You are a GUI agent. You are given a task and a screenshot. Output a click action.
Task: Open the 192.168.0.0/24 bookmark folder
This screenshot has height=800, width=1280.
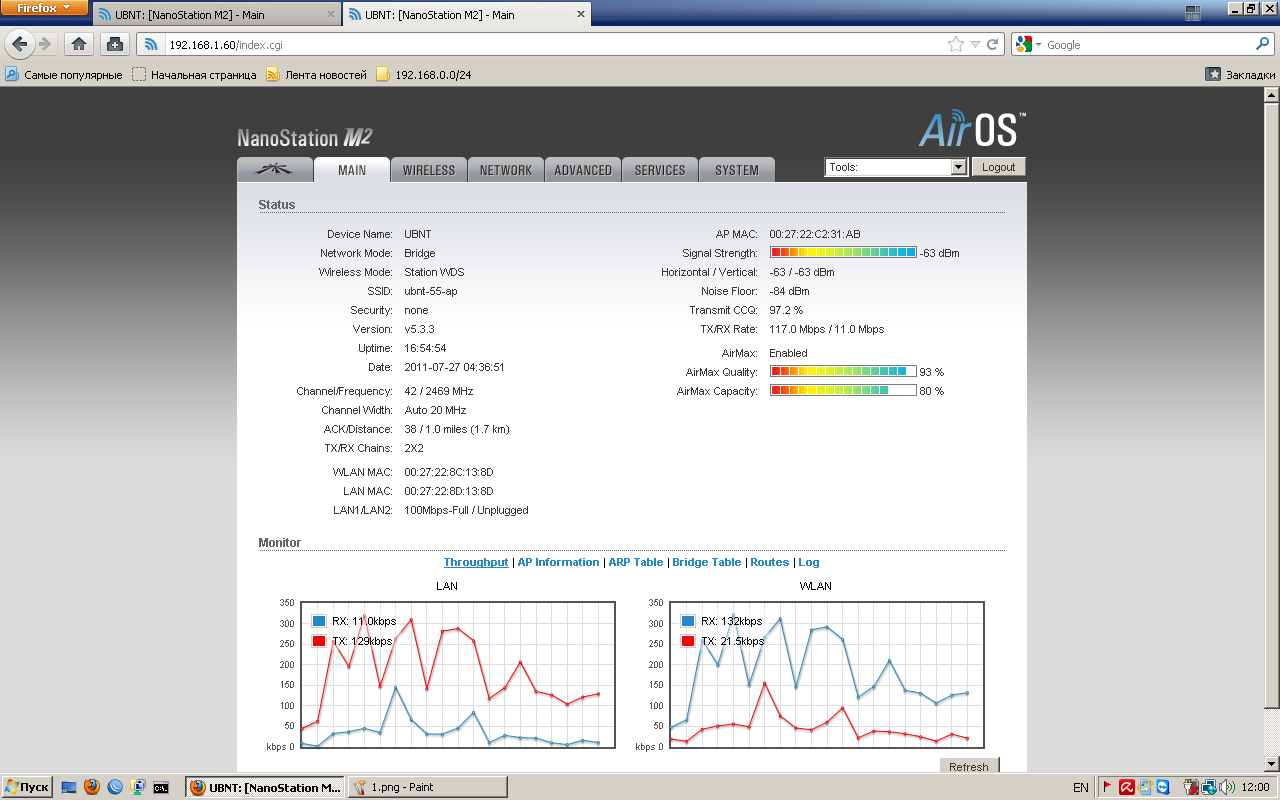[x=423, y=75]
